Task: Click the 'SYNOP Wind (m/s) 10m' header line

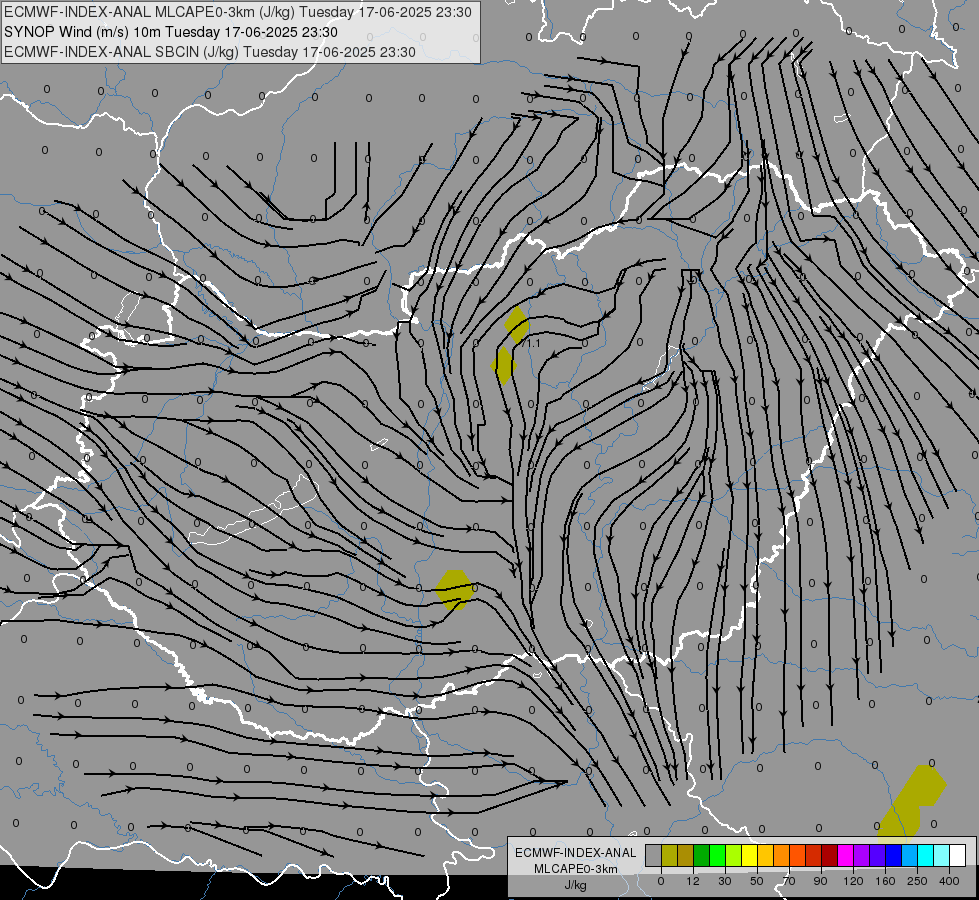Action: (x=170, y=32)
